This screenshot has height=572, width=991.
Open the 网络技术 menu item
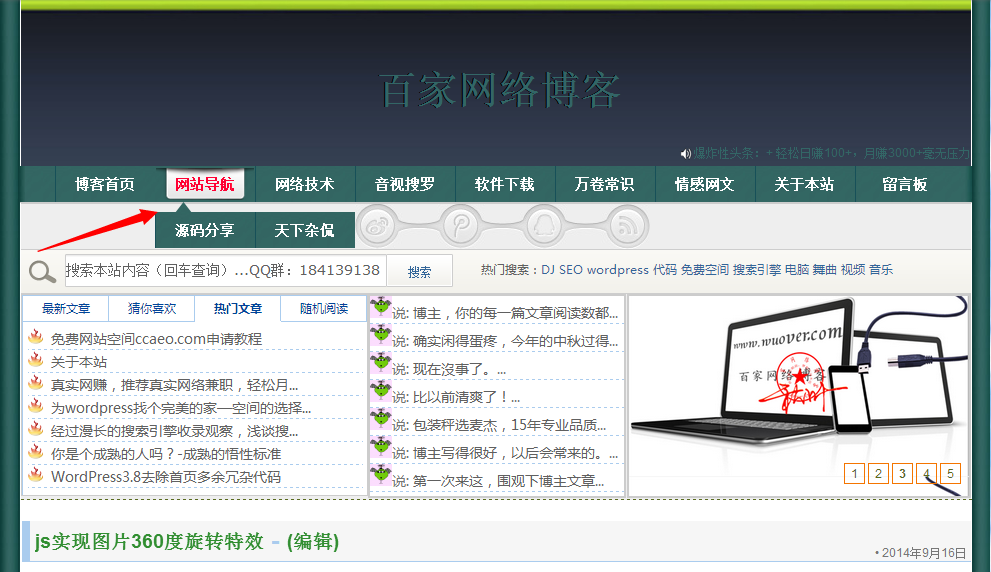tap(305, 185)
